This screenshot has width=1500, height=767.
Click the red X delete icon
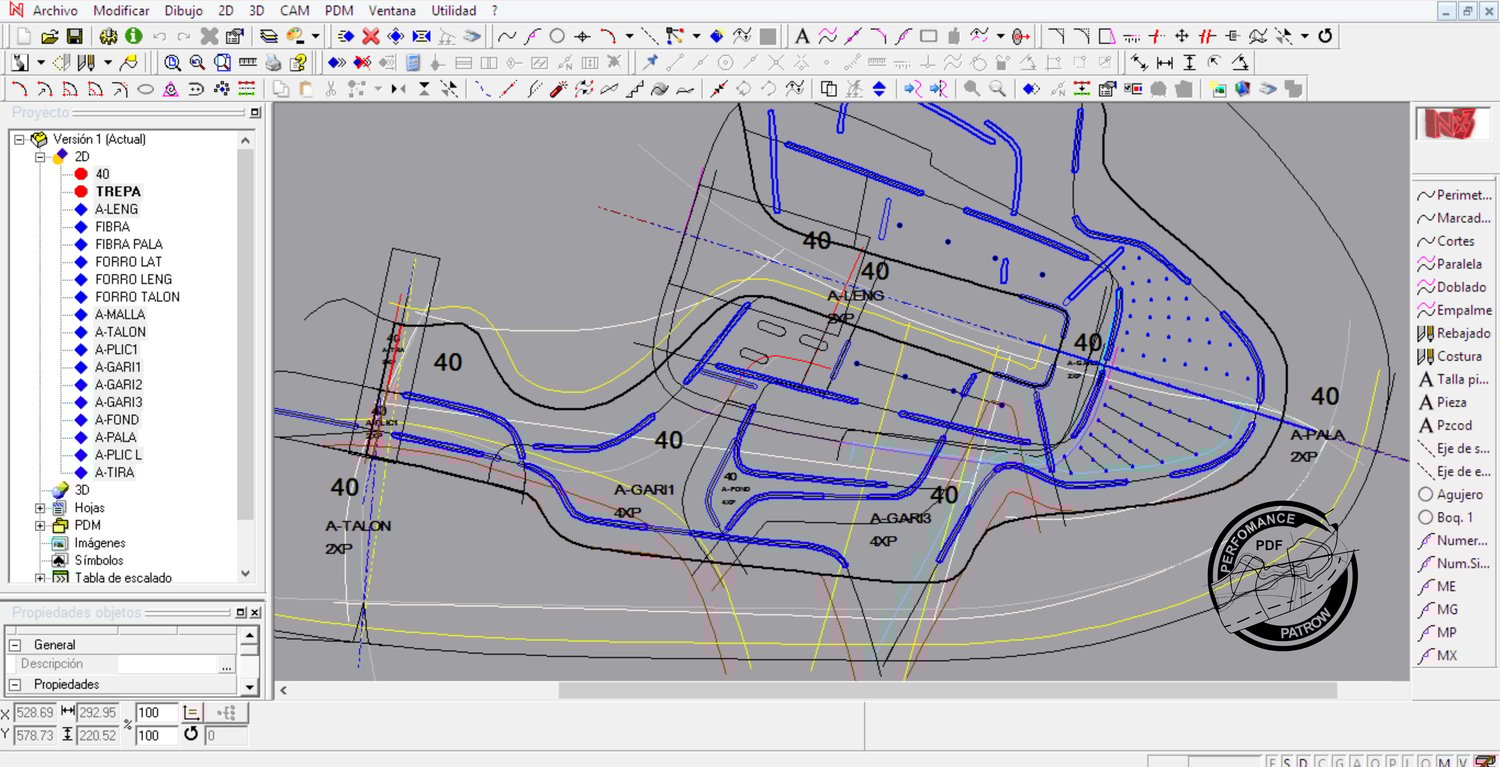pyautogui.click(x=370, y=36)
